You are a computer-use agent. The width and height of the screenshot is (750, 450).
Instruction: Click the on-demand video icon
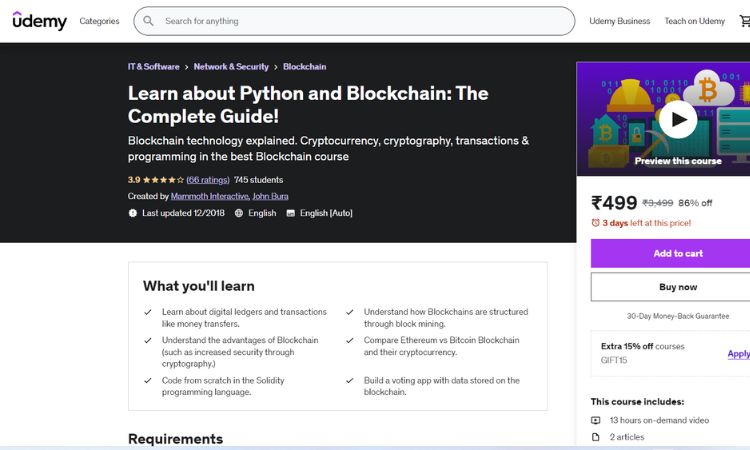(596, 420)
